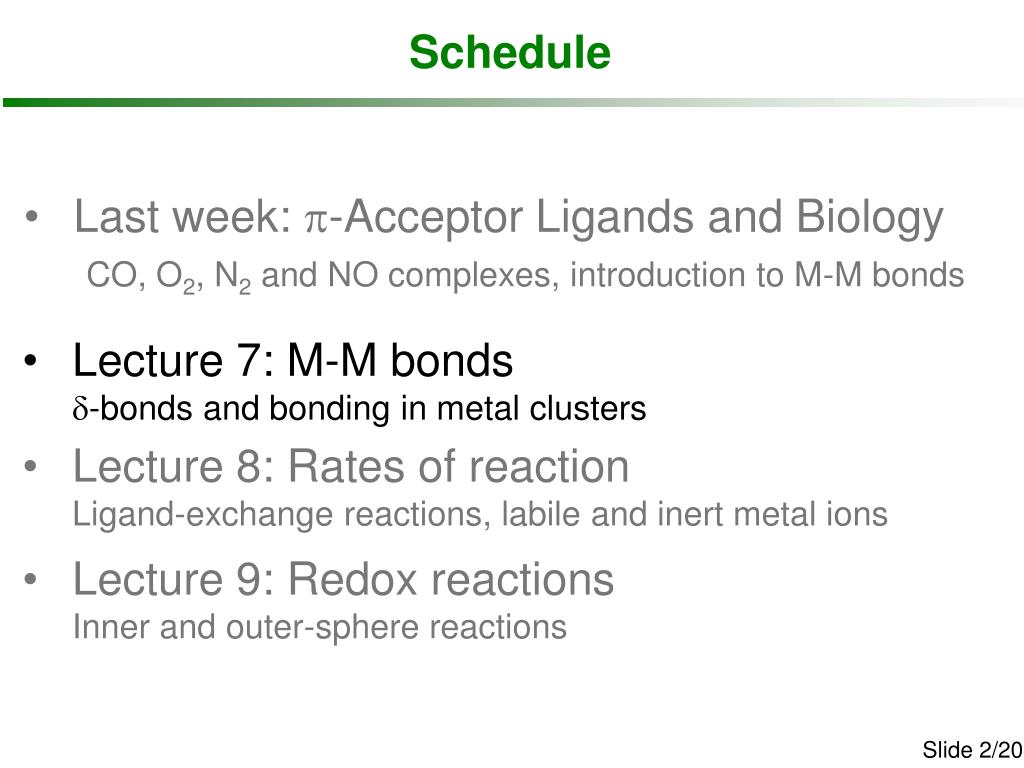This screenshot has height=768, width=1024.
Task: Click the words labile and inert metal ions
Action: point(695,514)
